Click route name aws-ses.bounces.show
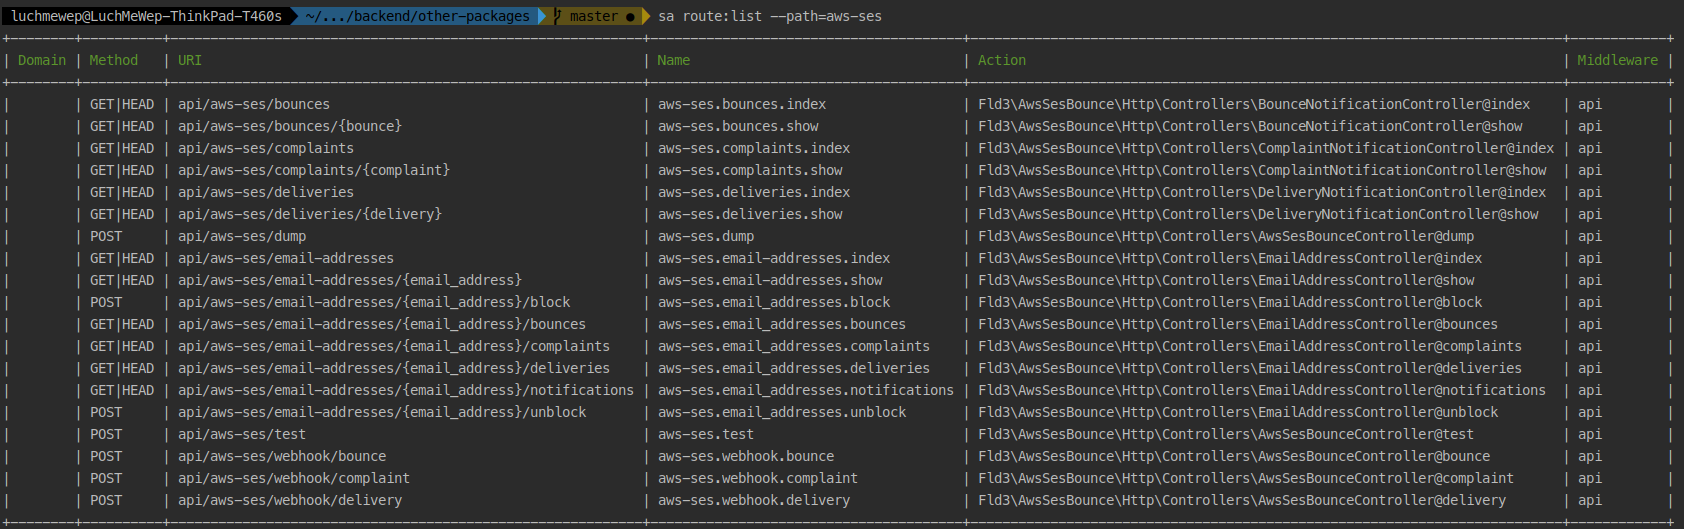This screenshot has width=1684, height=529. click(738, 126)
